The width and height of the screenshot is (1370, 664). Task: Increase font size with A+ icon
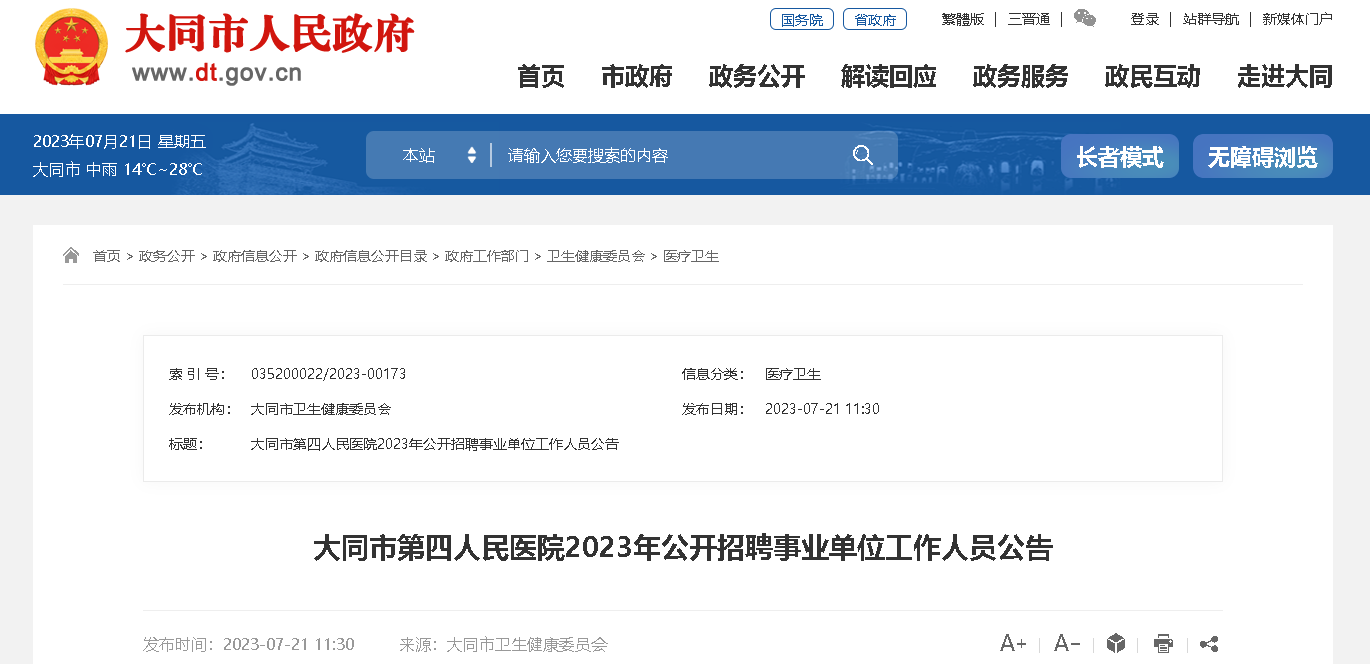tap(1012, 643)
